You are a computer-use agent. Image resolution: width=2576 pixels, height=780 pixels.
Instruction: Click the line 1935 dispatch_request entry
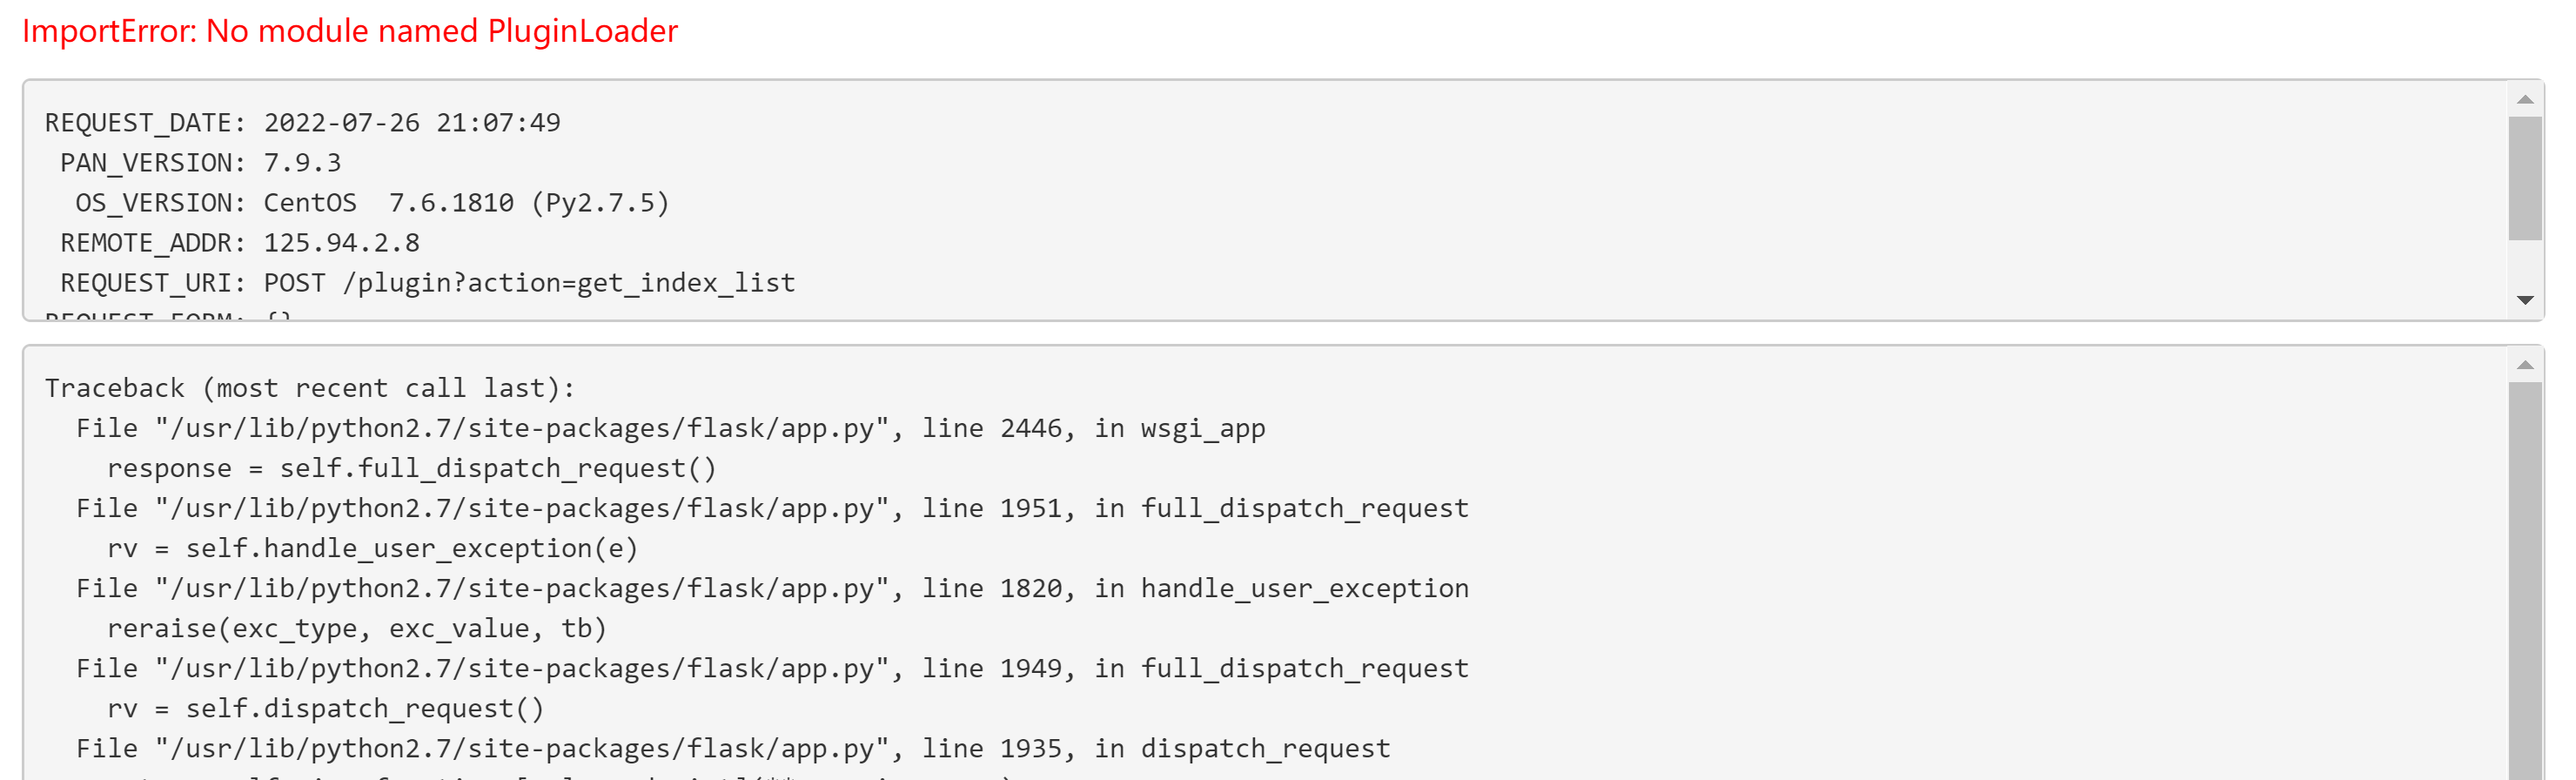734,748
